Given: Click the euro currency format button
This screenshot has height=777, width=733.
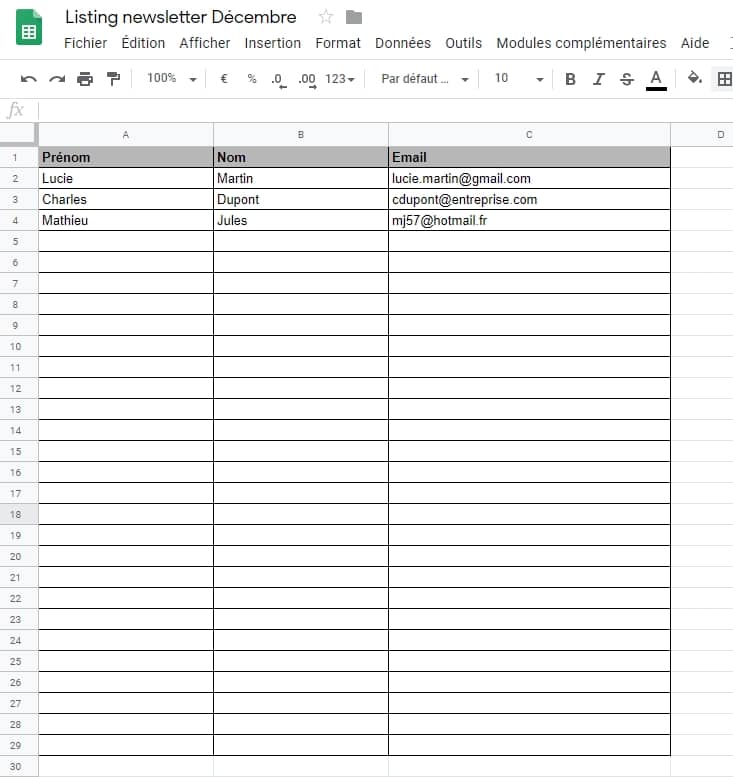Looking at the screenshot, I should 224,79.
